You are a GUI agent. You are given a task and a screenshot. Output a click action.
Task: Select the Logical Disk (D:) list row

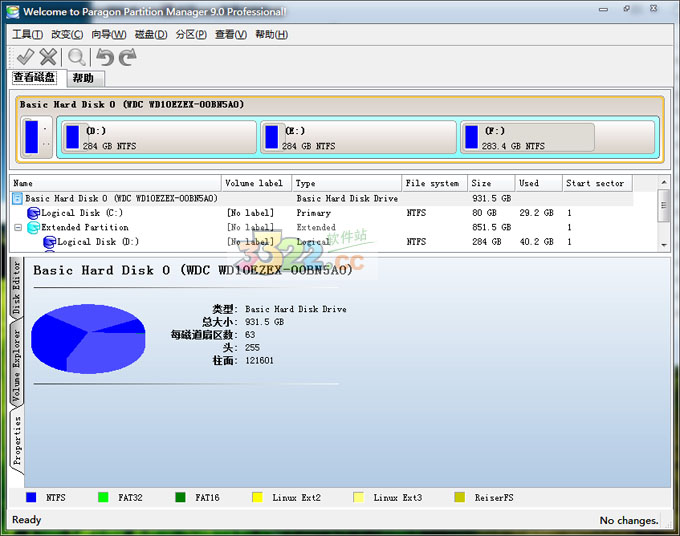(x=322, y=242)
